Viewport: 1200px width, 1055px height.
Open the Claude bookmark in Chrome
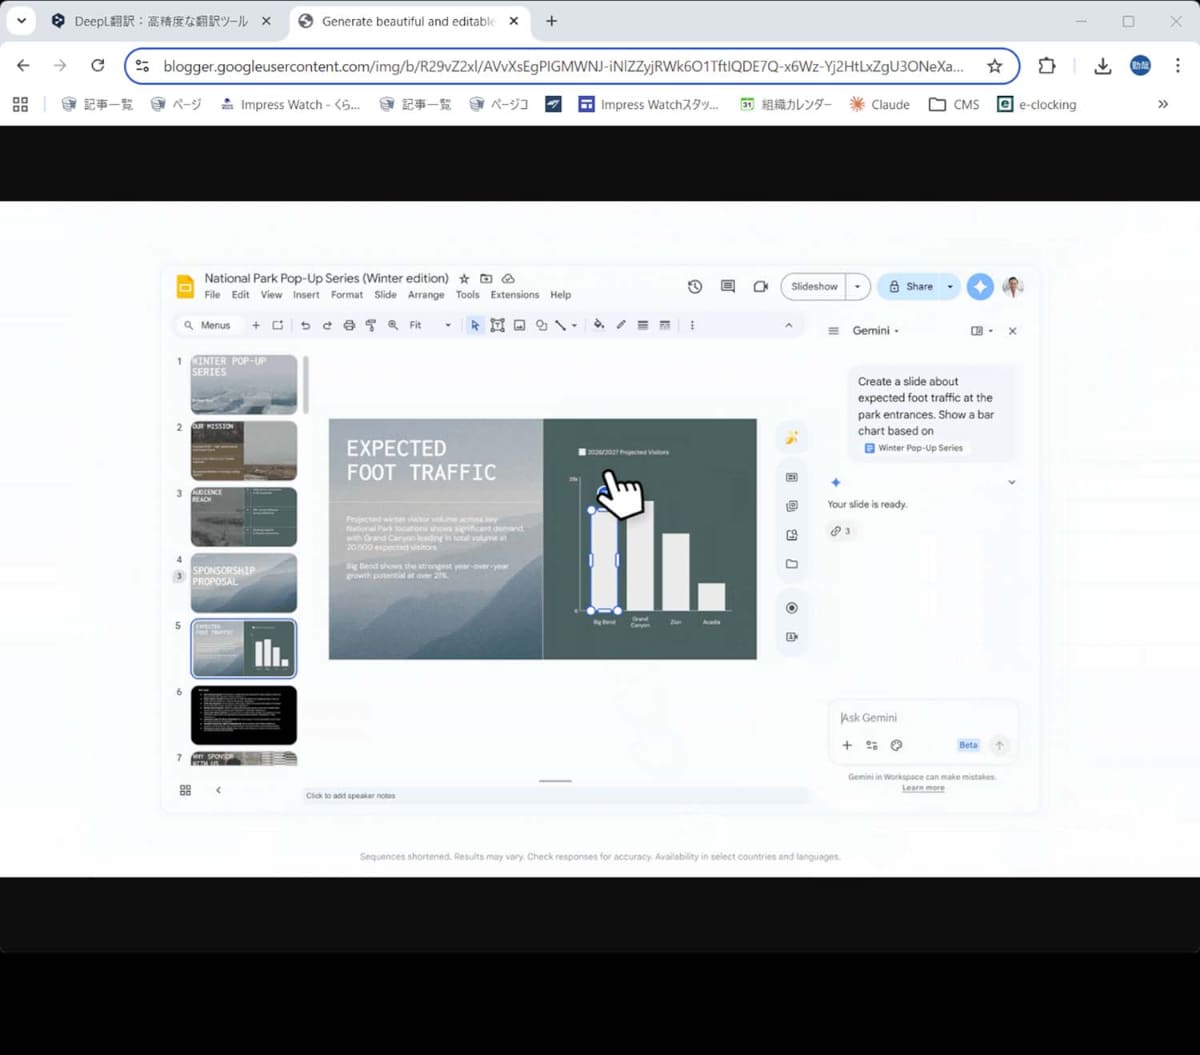[879, 104]
